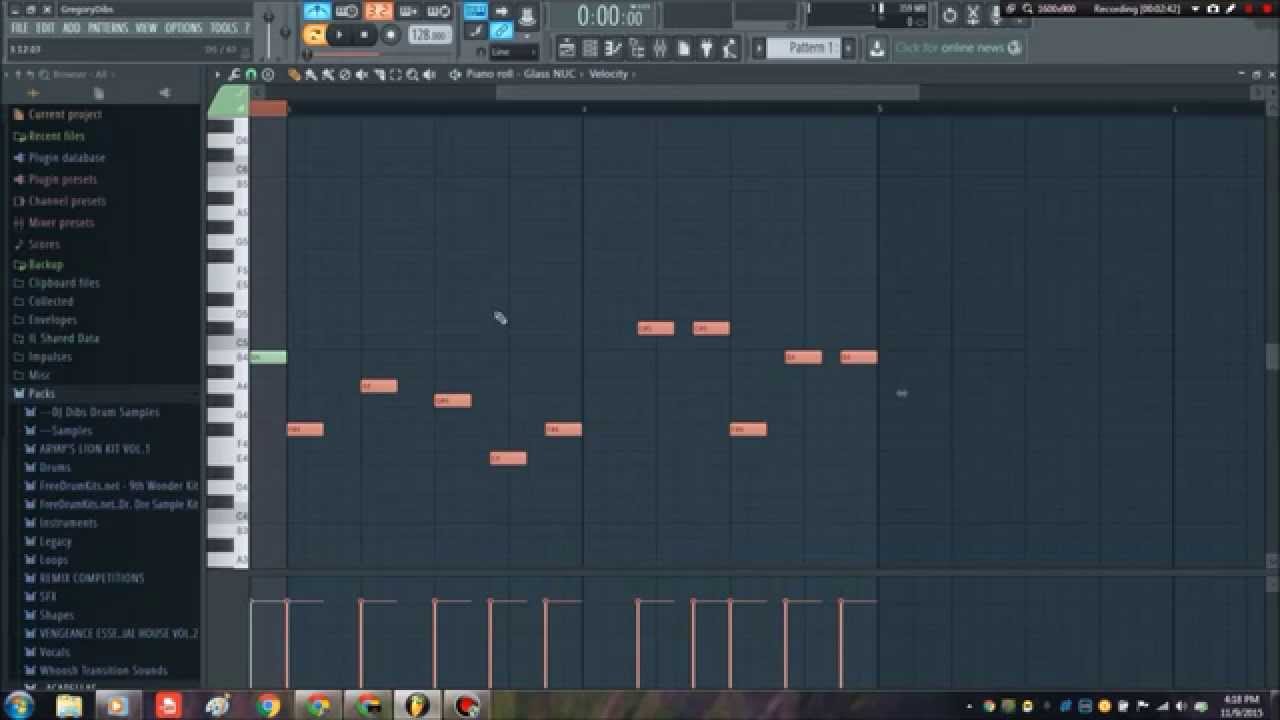Click the tempo 128.000 field

[430, 35]
